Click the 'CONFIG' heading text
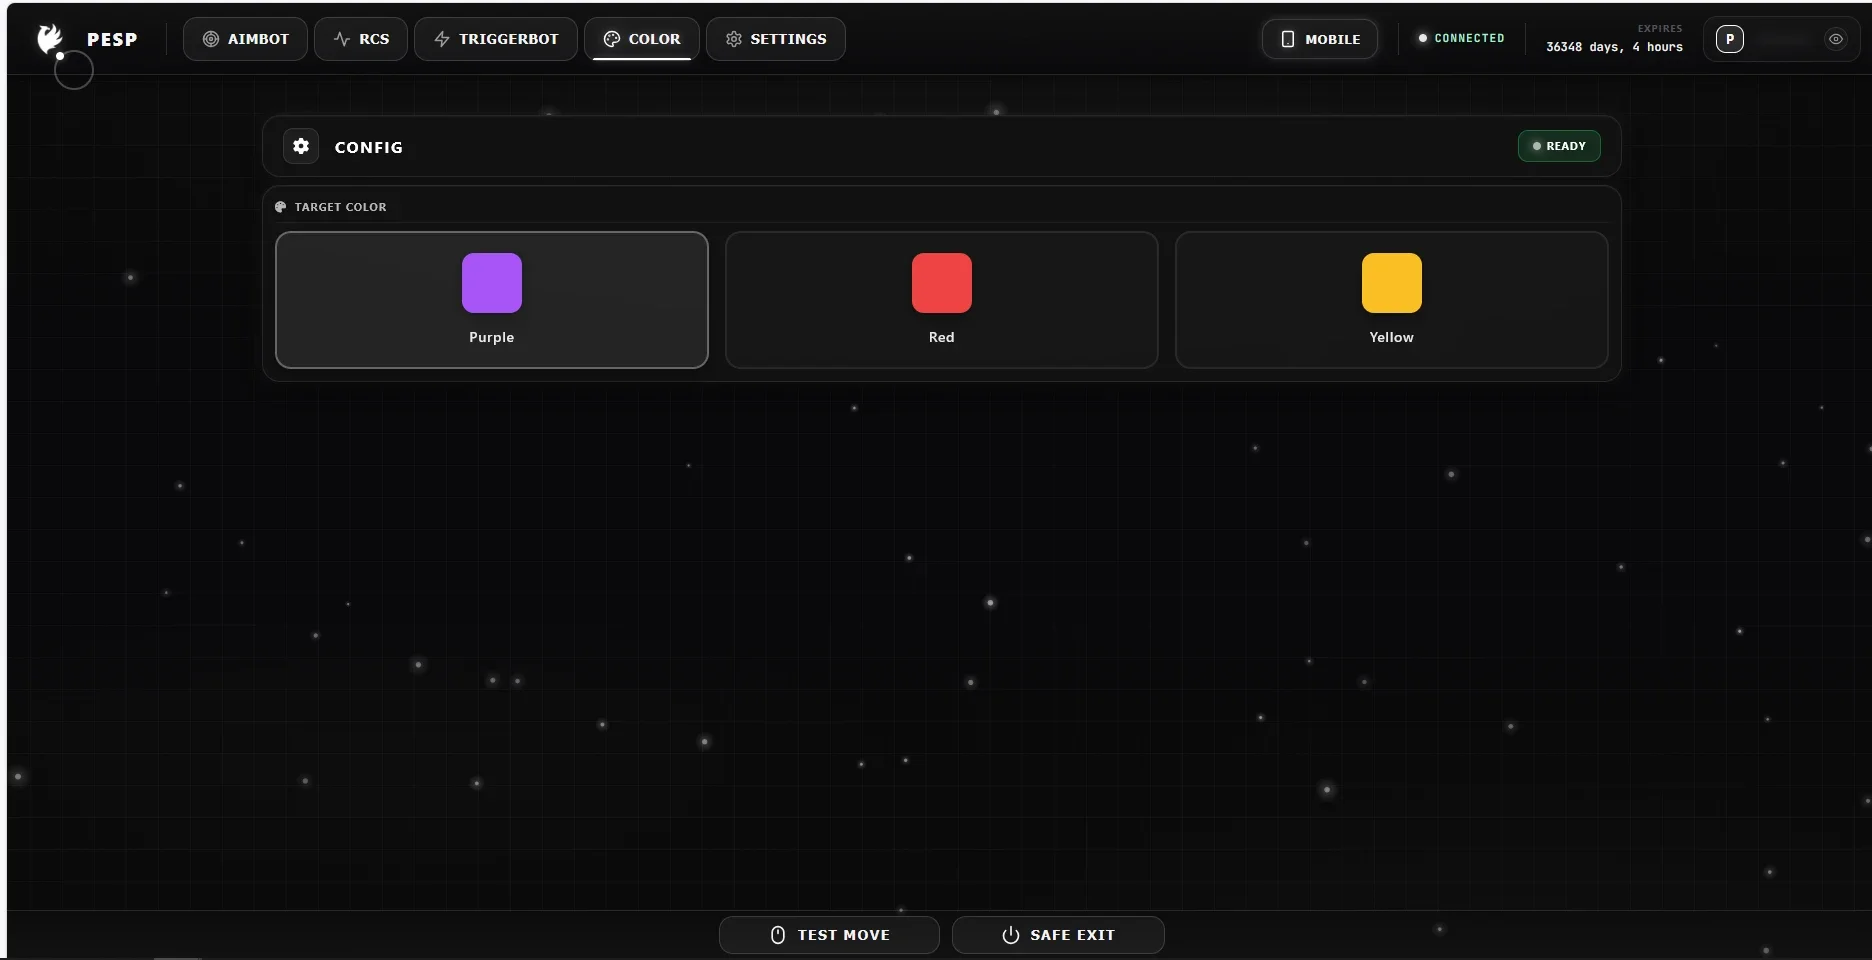1872x960 pixels. [369, 147]
